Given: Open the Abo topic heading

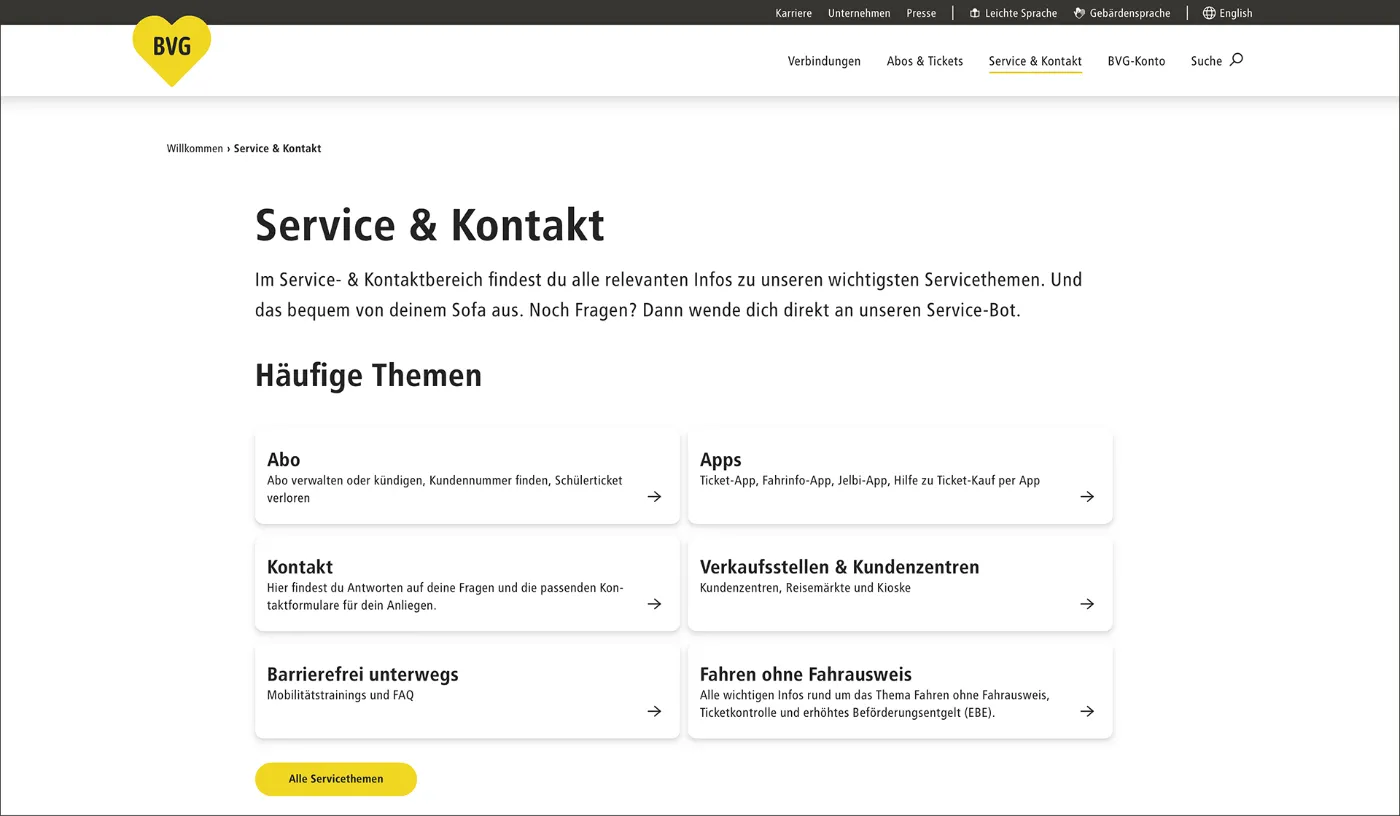Looking at the screenshot, I should click(x=284, y=460).
